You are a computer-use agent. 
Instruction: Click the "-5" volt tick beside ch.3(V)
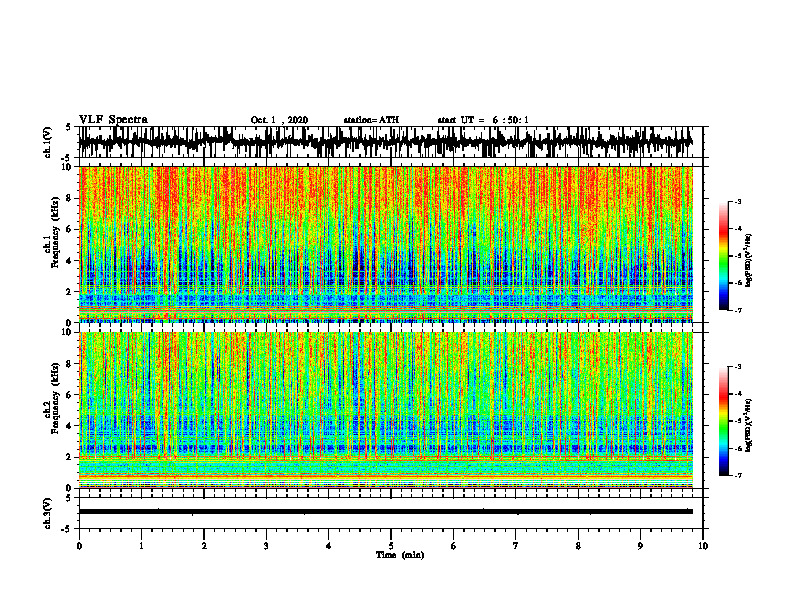[67, 529]
